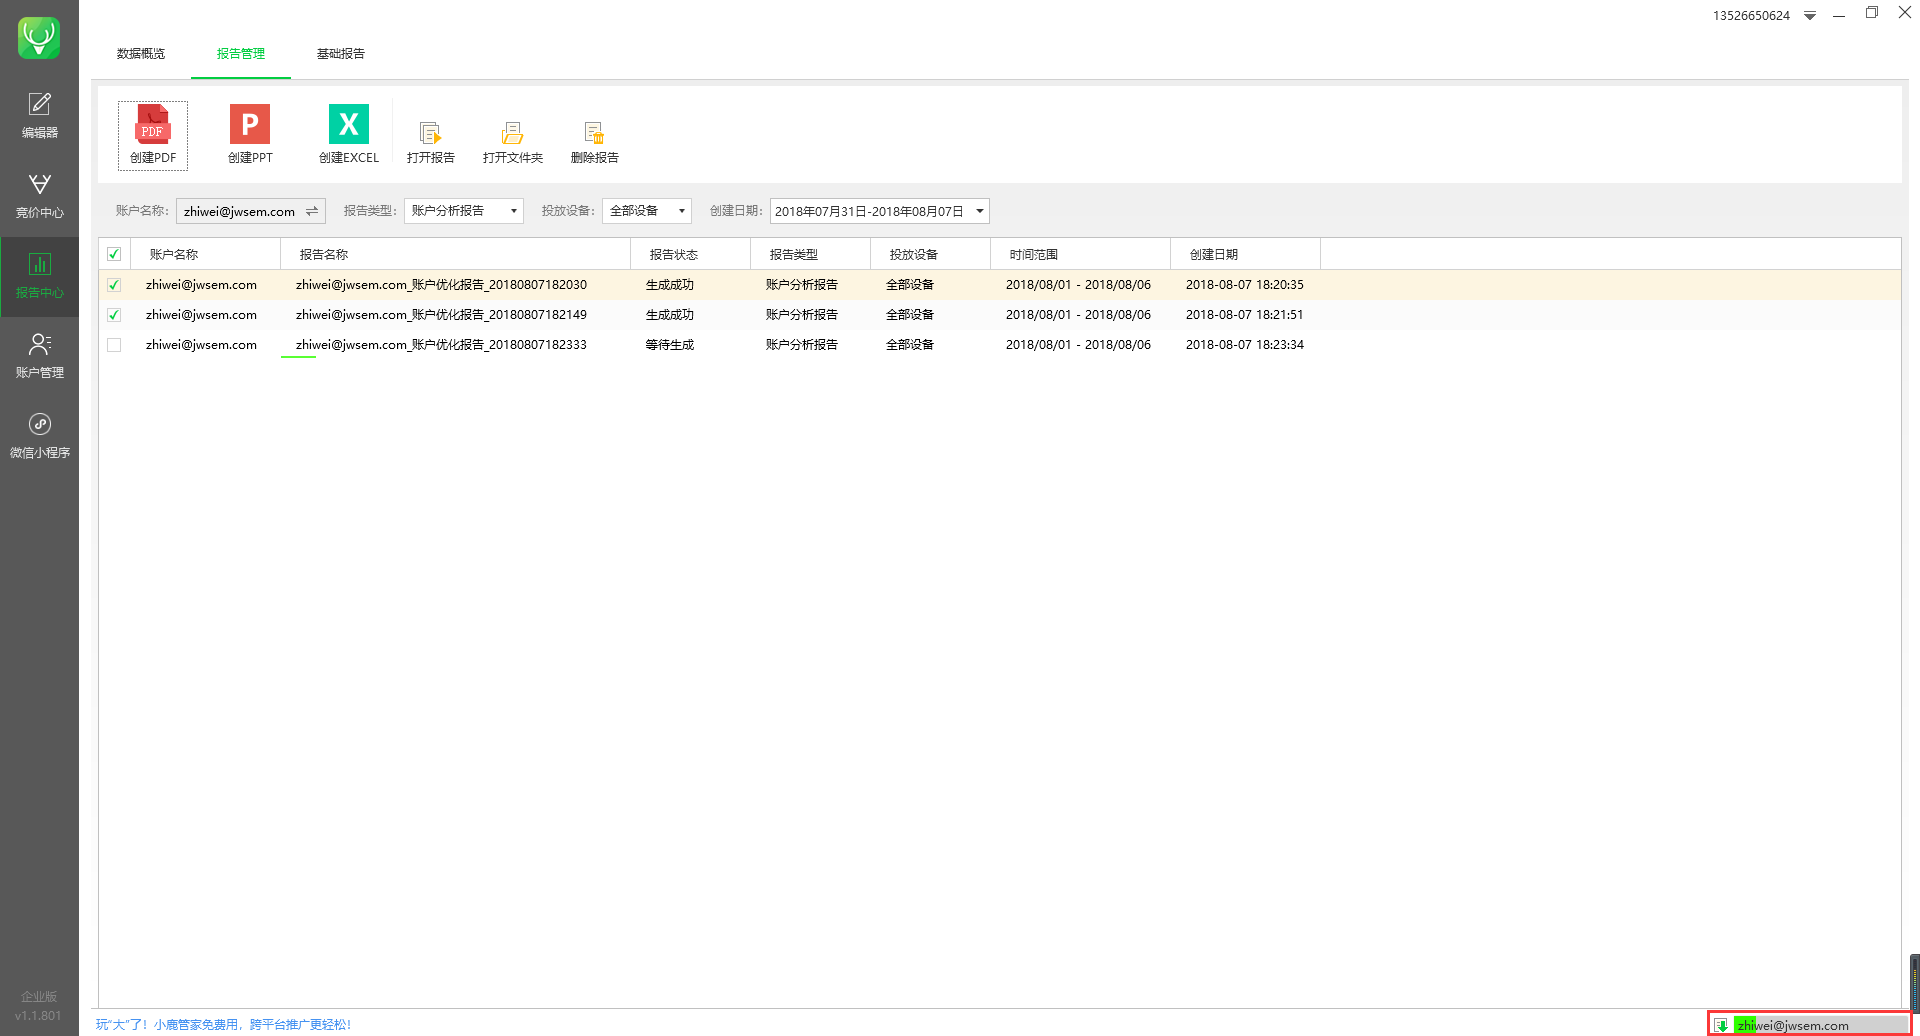Click creation date 2018-08-07 18:20:35
The width and height of the screenshot is (1920, 1036).
tap(1245, 285)
